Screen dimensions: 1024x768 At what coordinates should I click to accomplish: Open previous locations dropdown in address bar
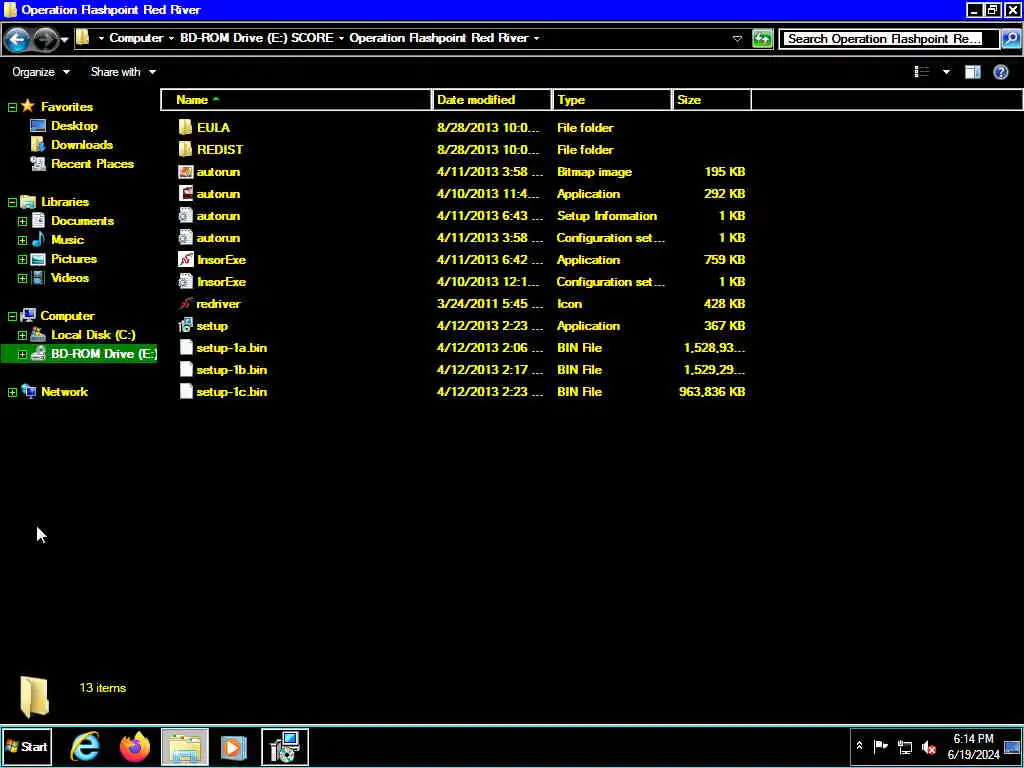pyautogui.click(x=737, y=39)
